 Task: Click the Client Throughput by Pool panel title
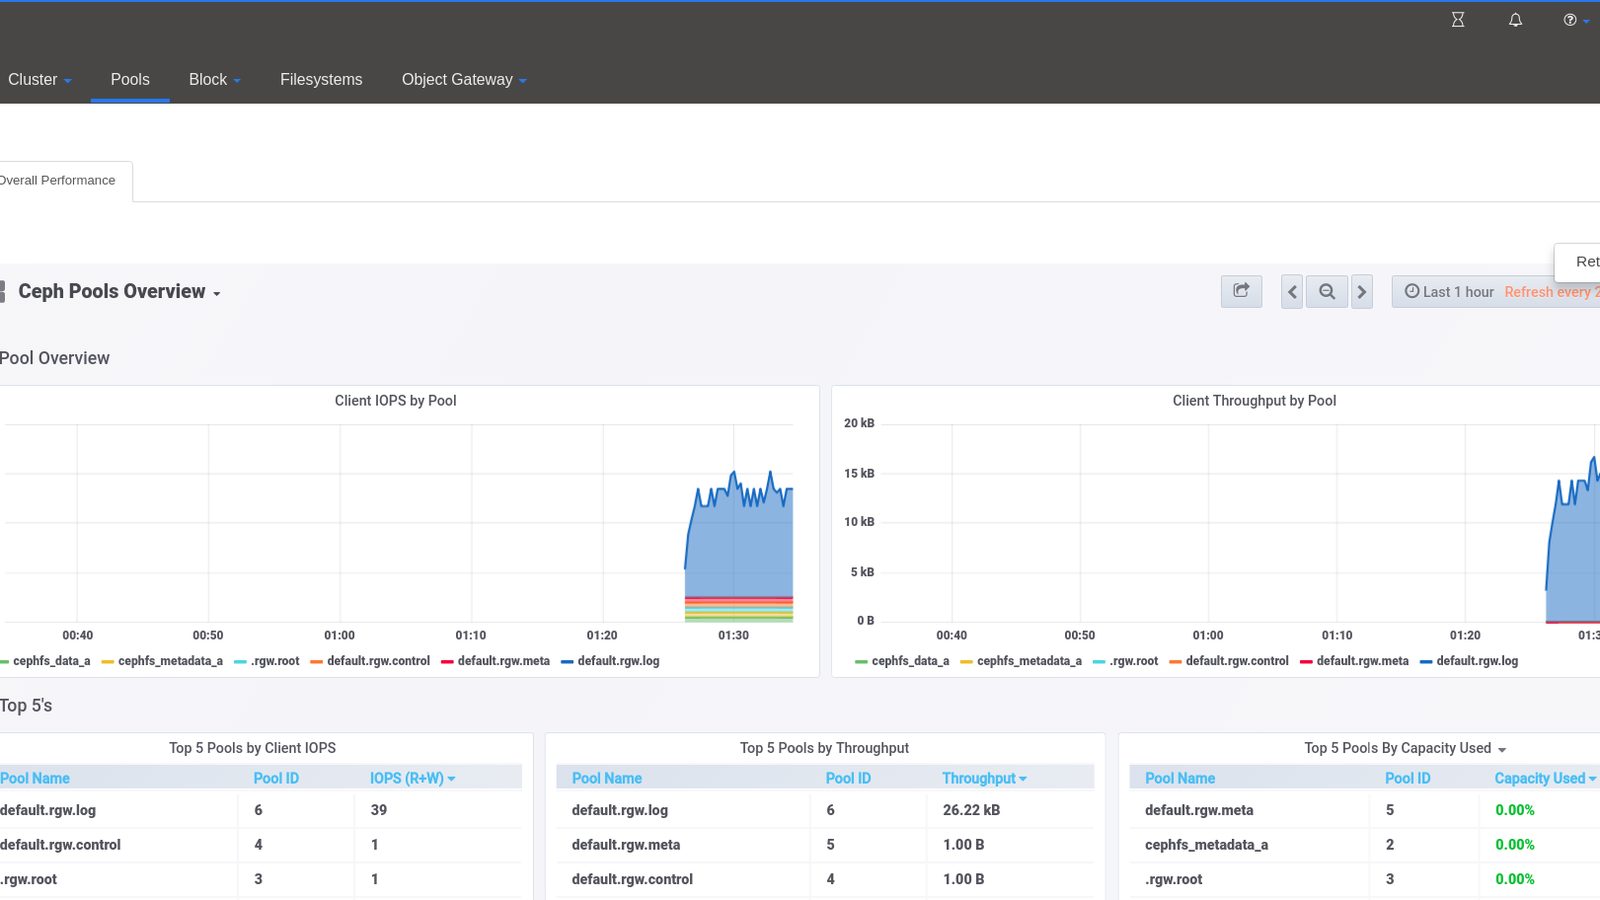click(x=1254, y=401)
